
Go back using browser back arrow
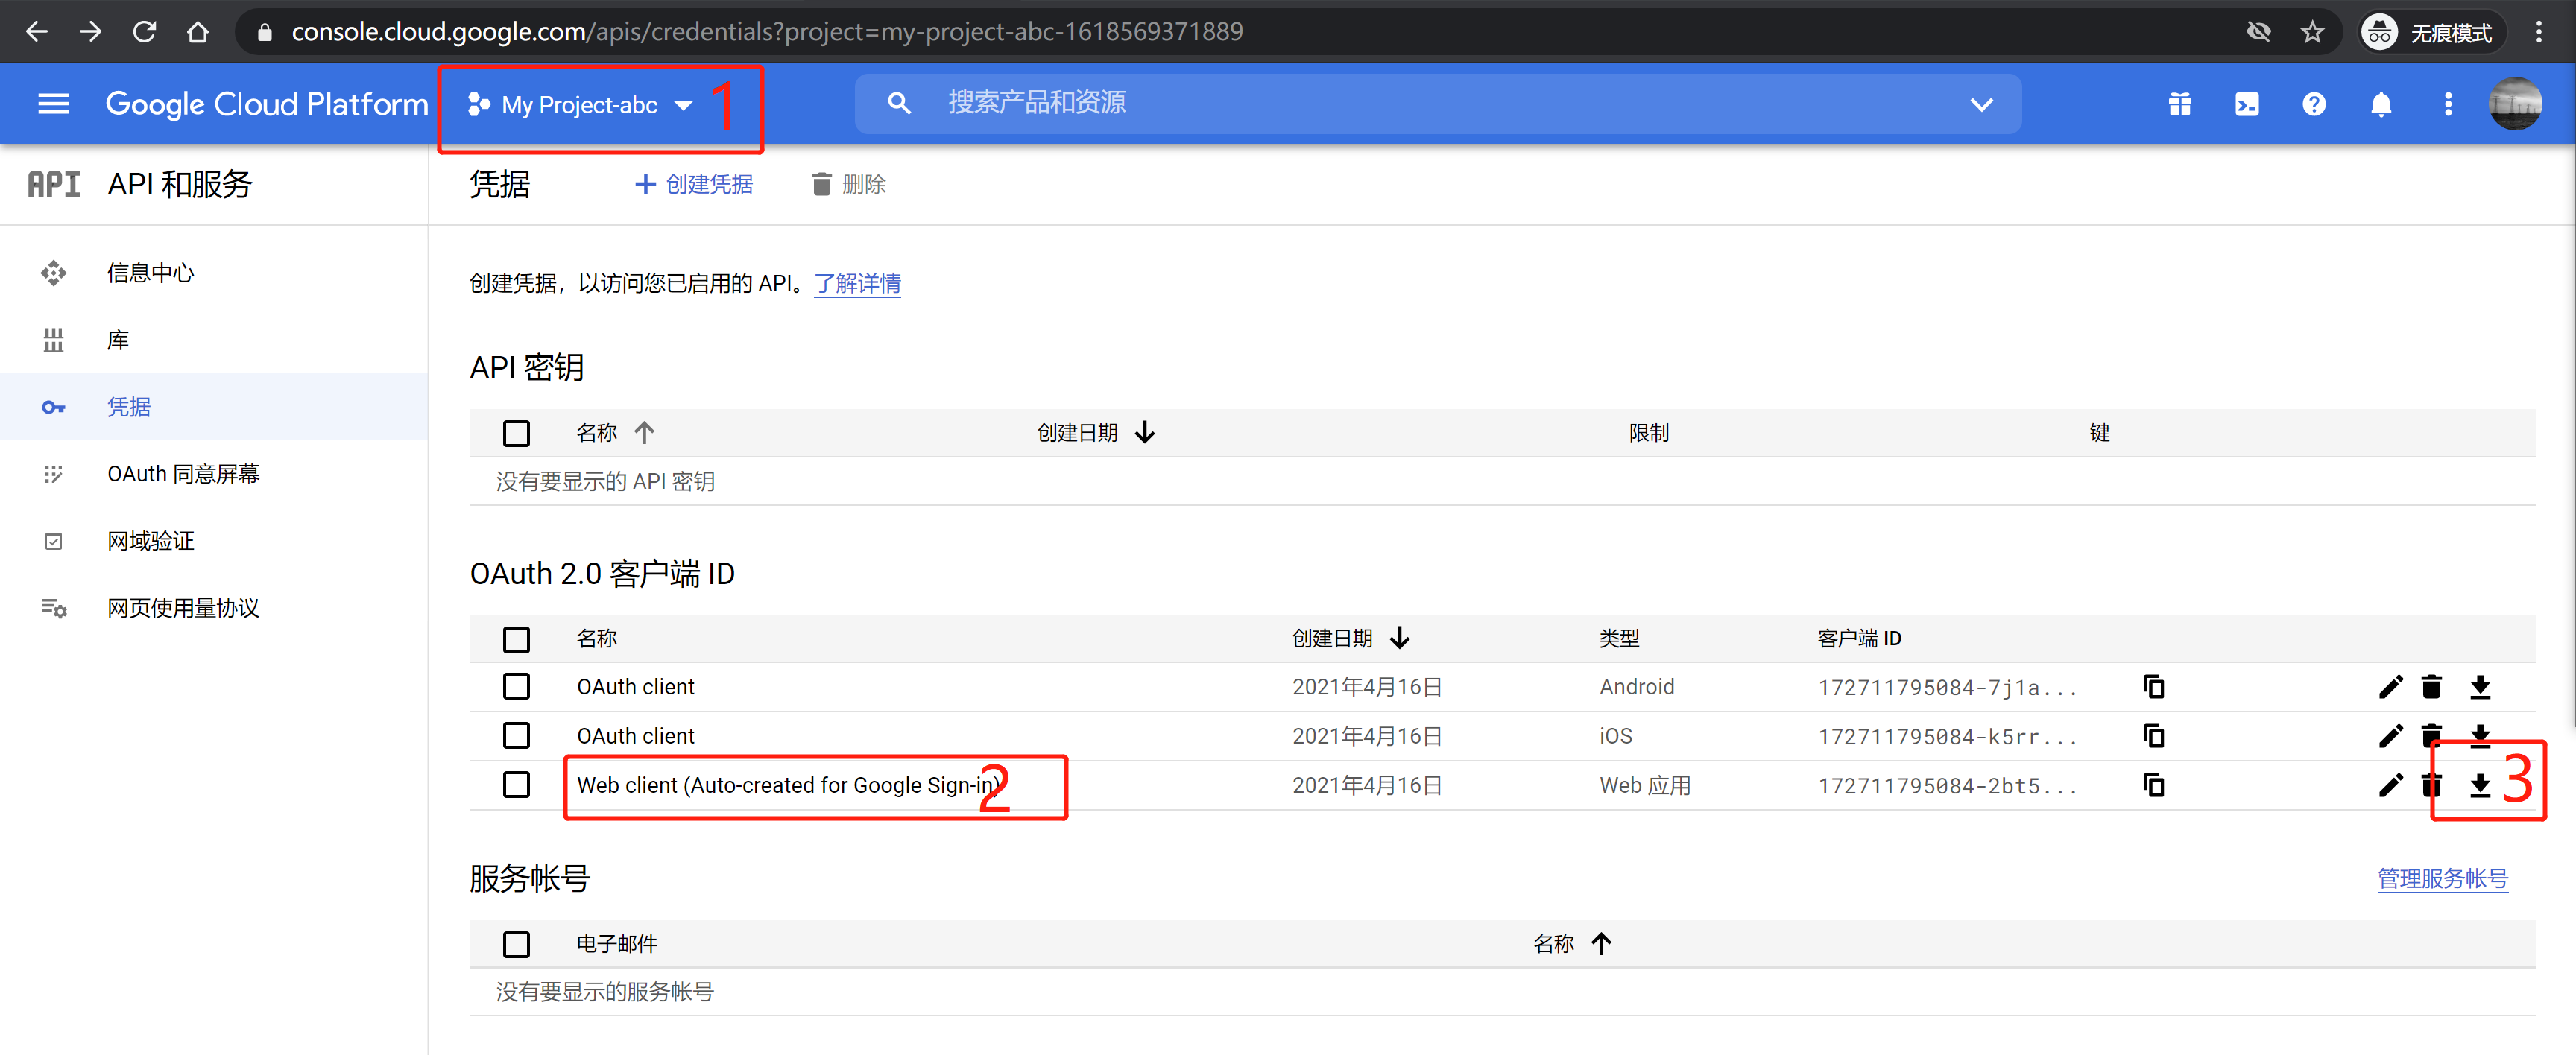[x=37, y=32]
